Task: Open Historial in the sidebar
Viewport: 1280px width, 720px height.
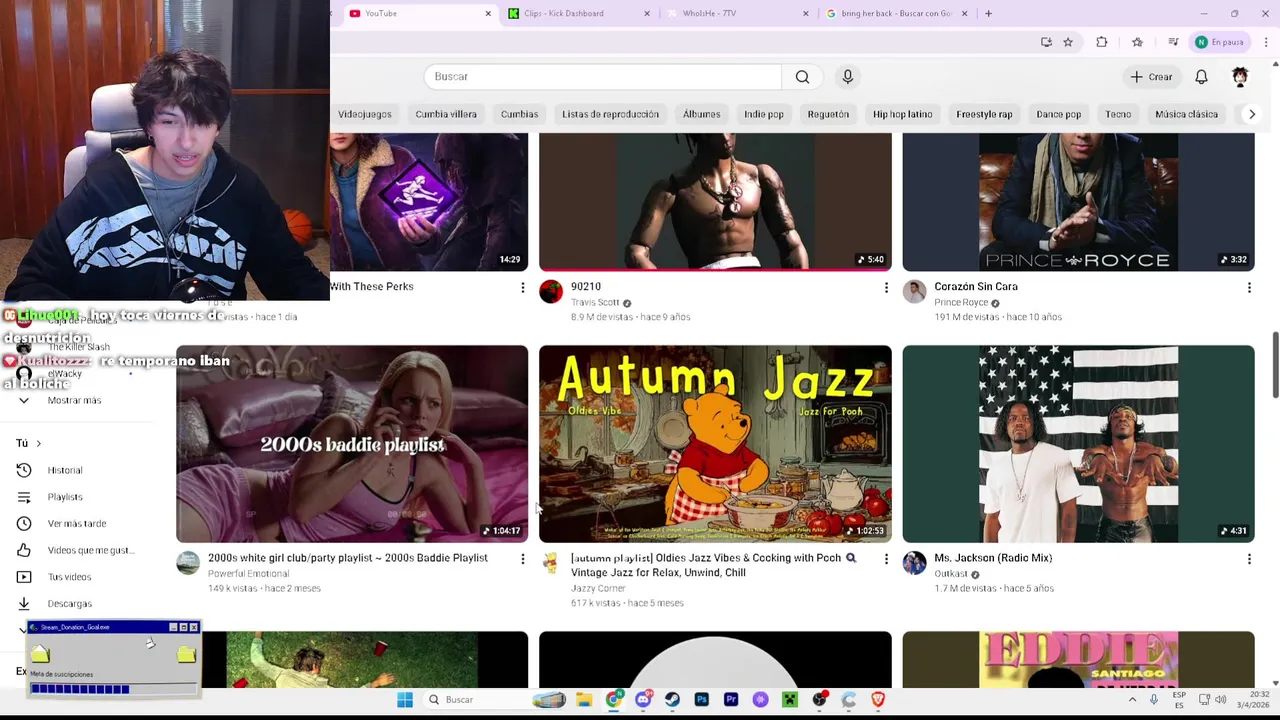Action: (65, 470)
